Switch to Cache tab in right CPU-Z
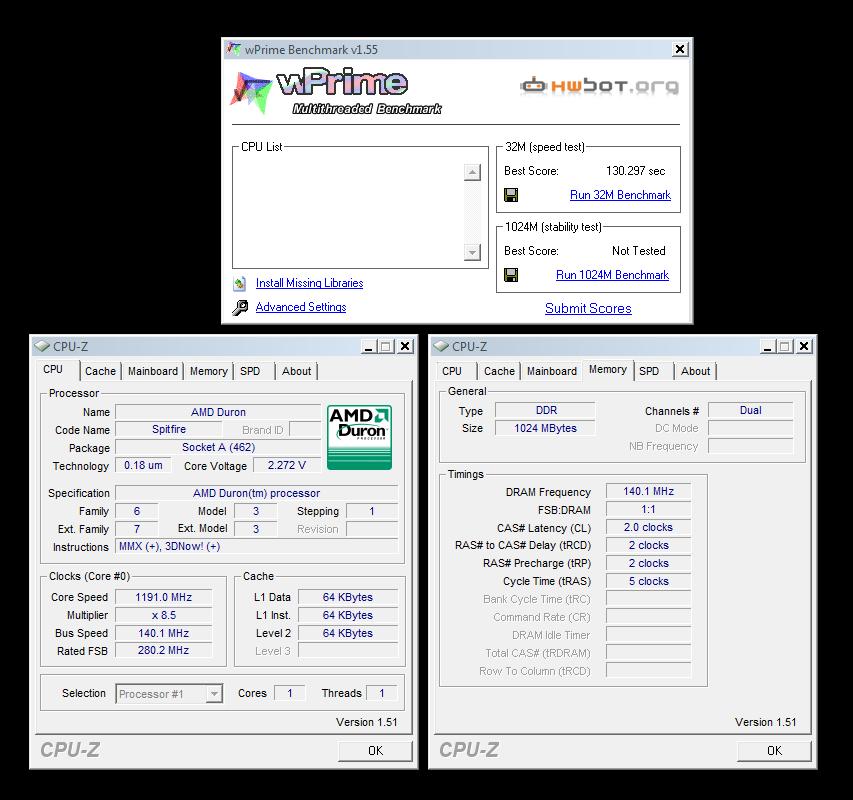Viewport: 853px width, 800px height. click(499, 371)
